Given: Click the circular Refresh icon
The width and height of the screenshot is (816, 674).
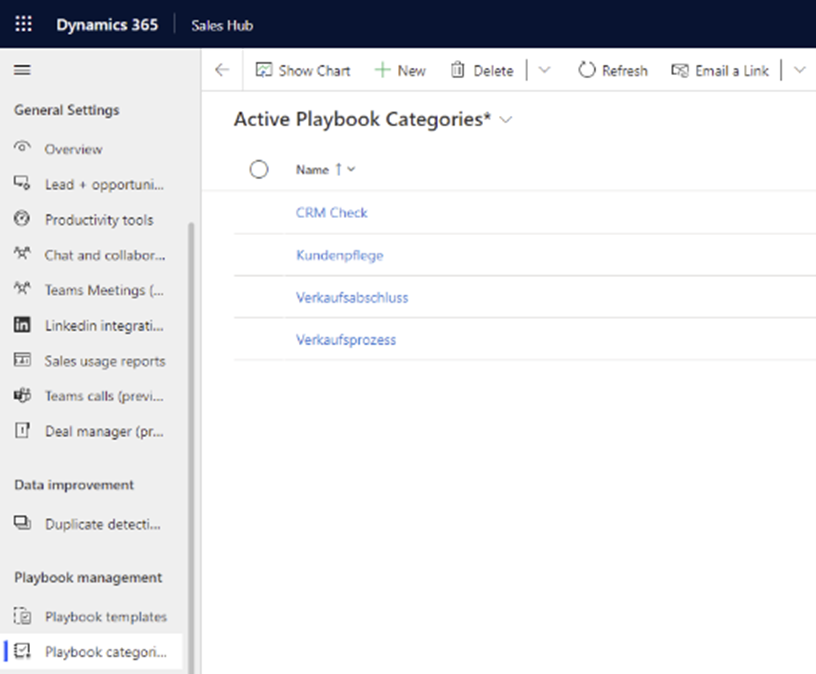Looking at the screenshot, I should click(586, 70).
